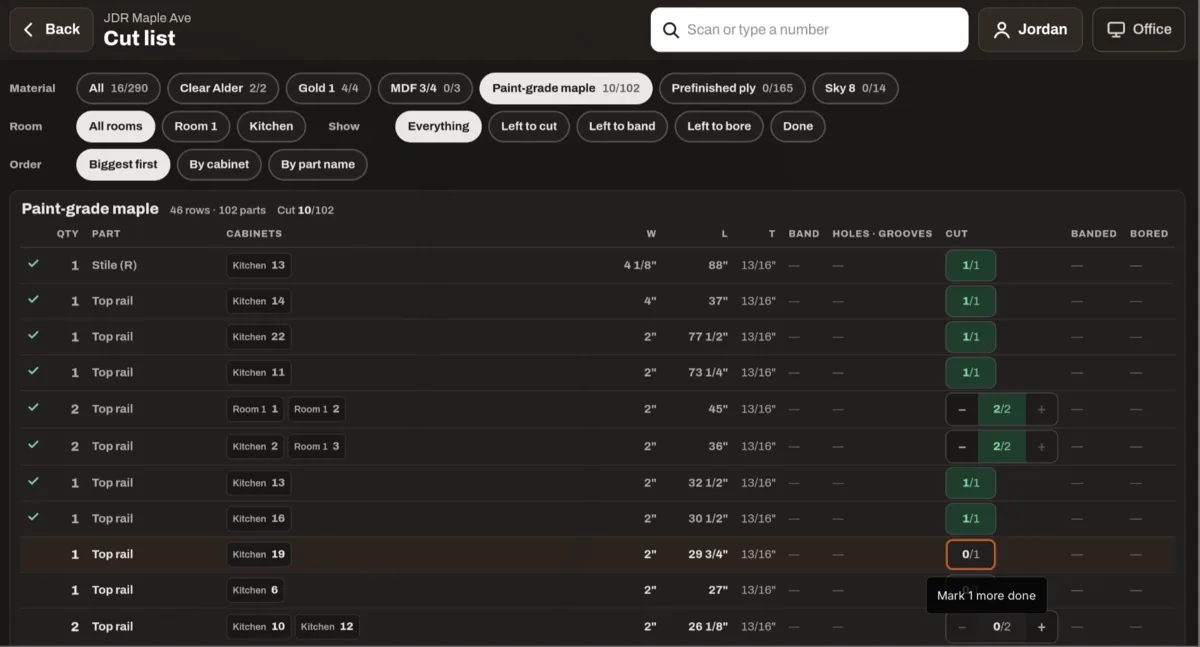This screenshot has height=647, width=1200.
Task: Show only parts Left to bore
Action: pyautogui.click(x=719, y=126)
